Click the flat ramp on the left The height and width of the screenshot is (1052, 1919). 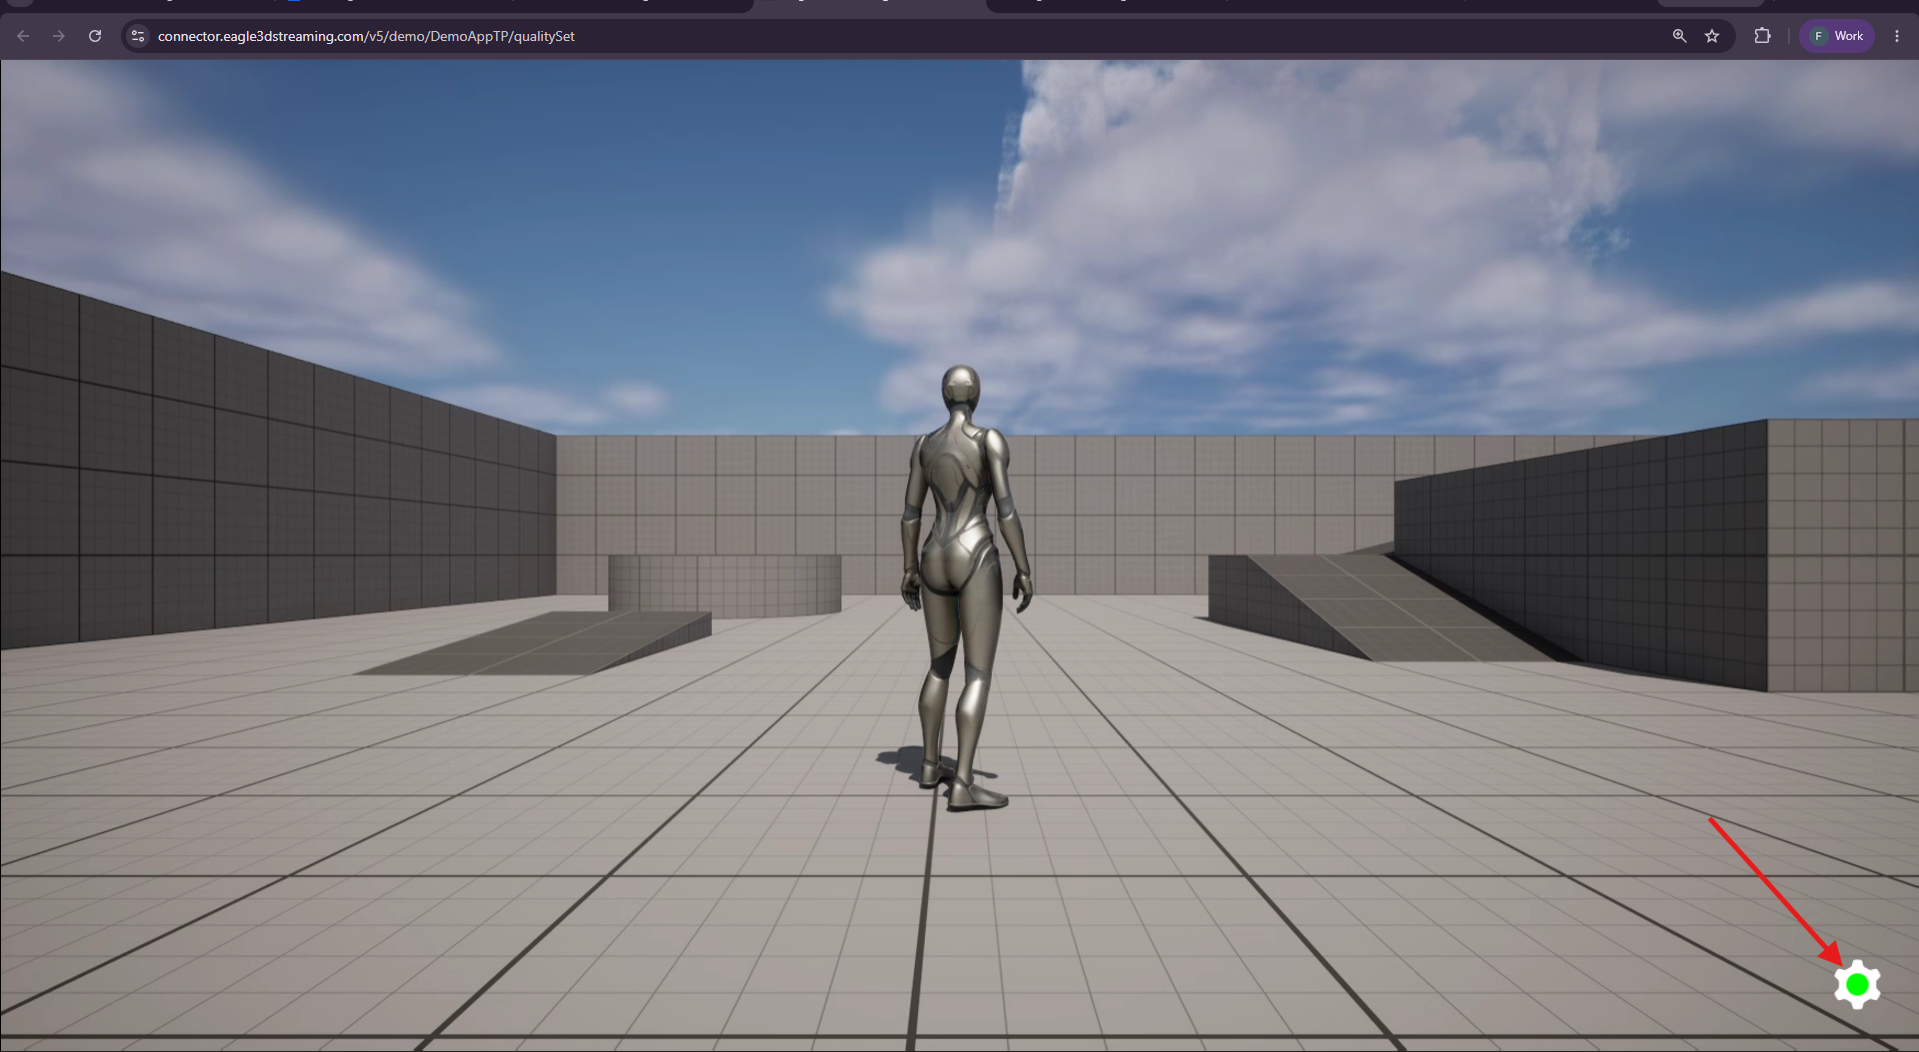pyautogui.click(x=536, y=643)
